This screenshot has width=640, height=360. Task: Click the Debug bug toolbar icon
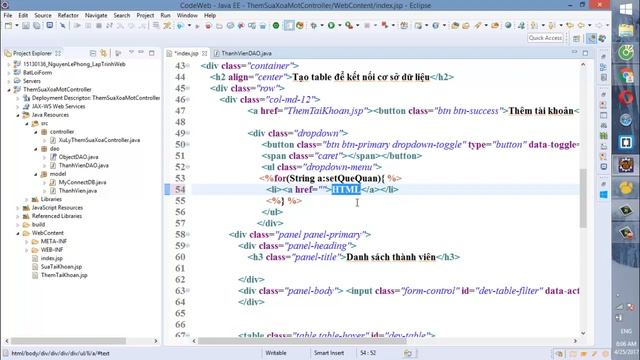click(x=314, y=26)
